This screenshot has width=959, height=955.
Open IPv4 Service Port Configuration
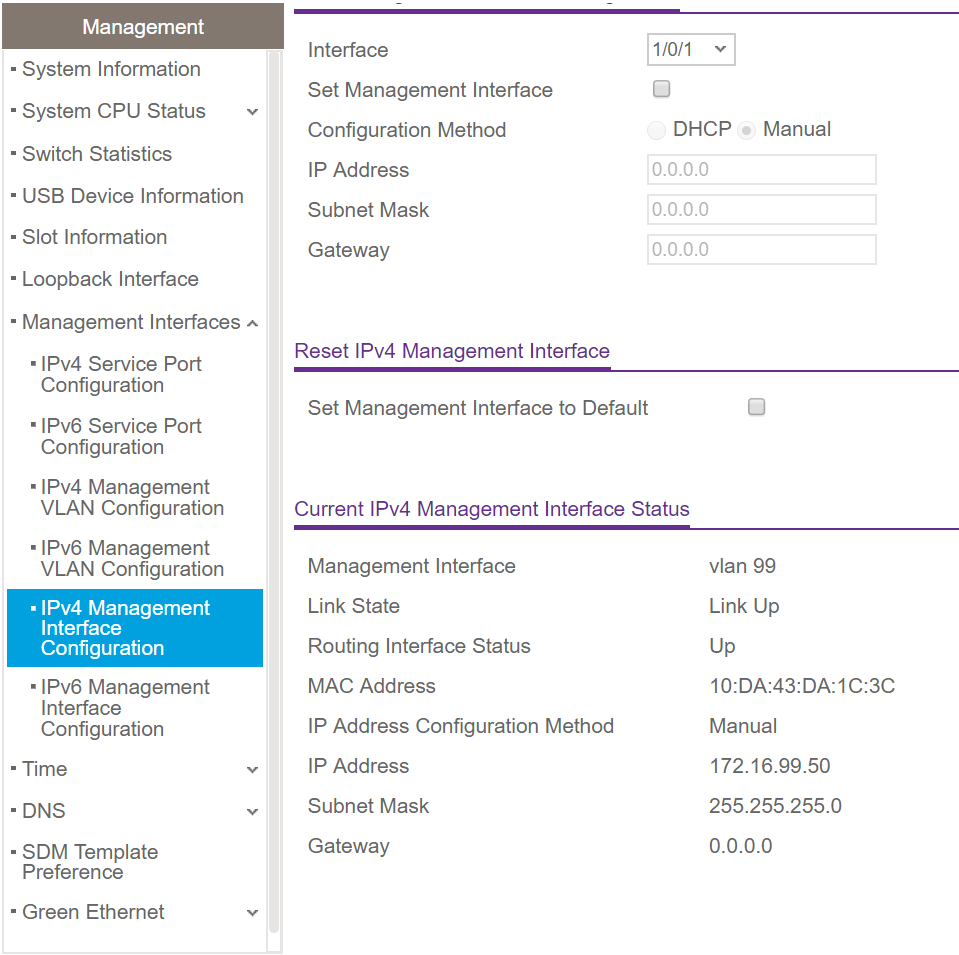(x=120, y=375)
